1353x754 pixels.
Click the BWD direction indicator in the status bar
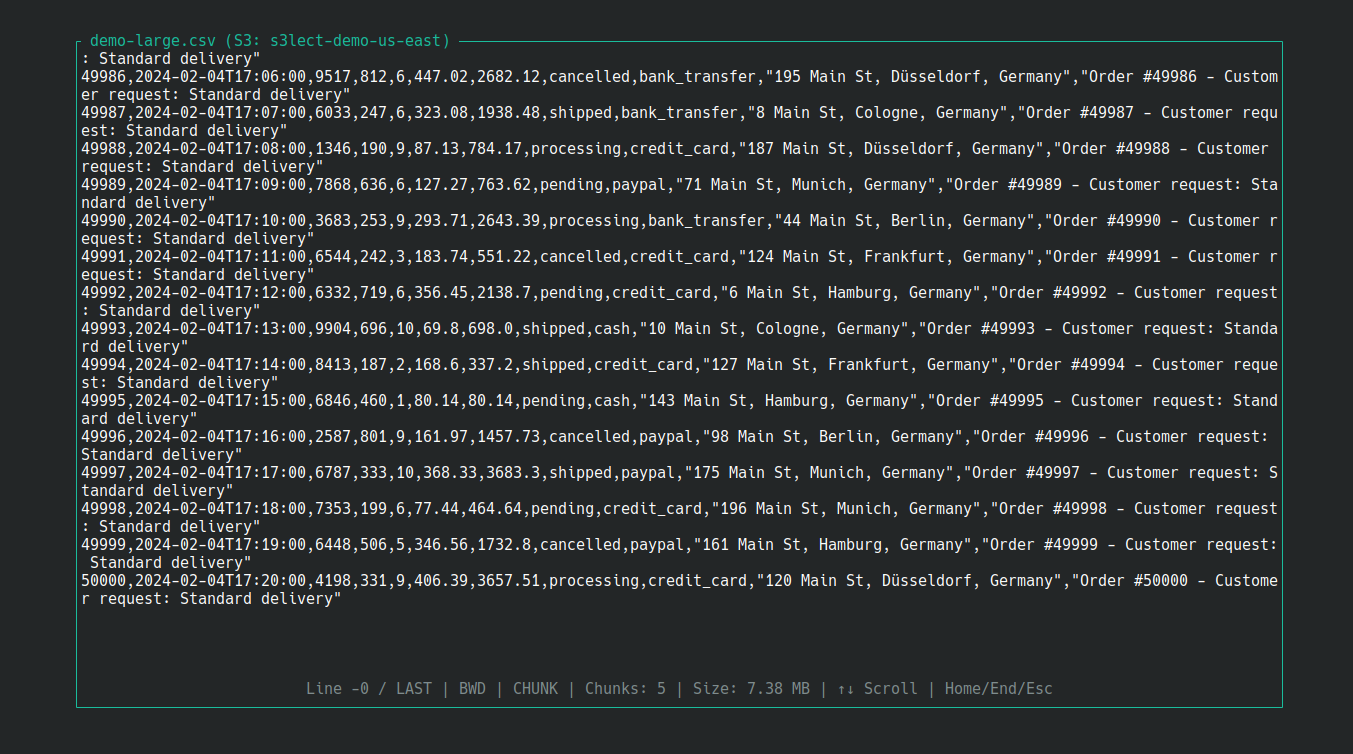click(x=472, y=688)
